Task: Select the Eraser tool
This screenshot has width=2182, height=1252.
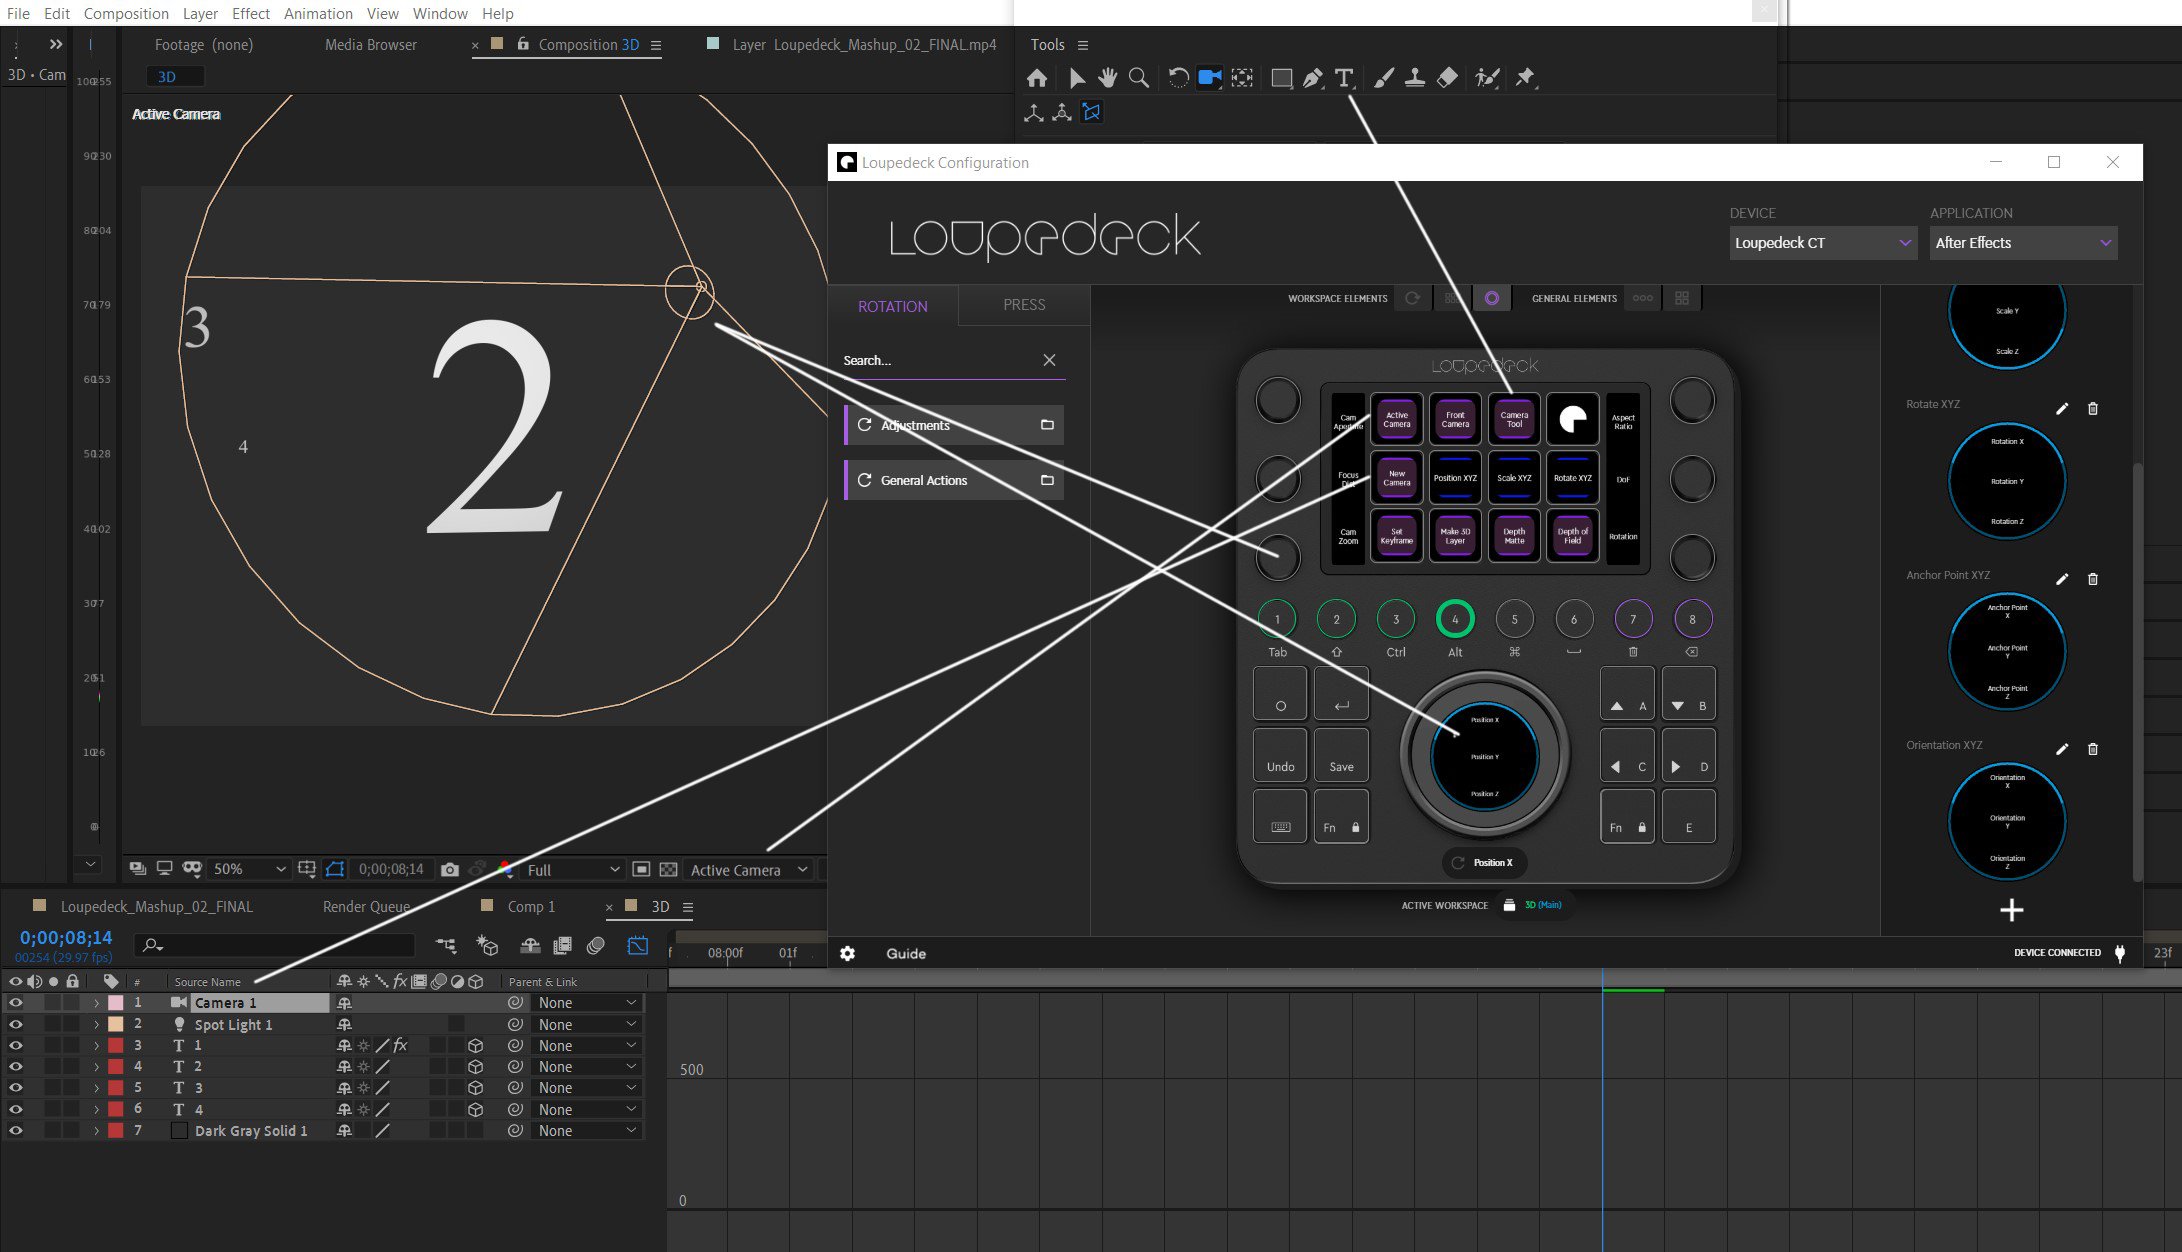Action: tap(1447, 78)
